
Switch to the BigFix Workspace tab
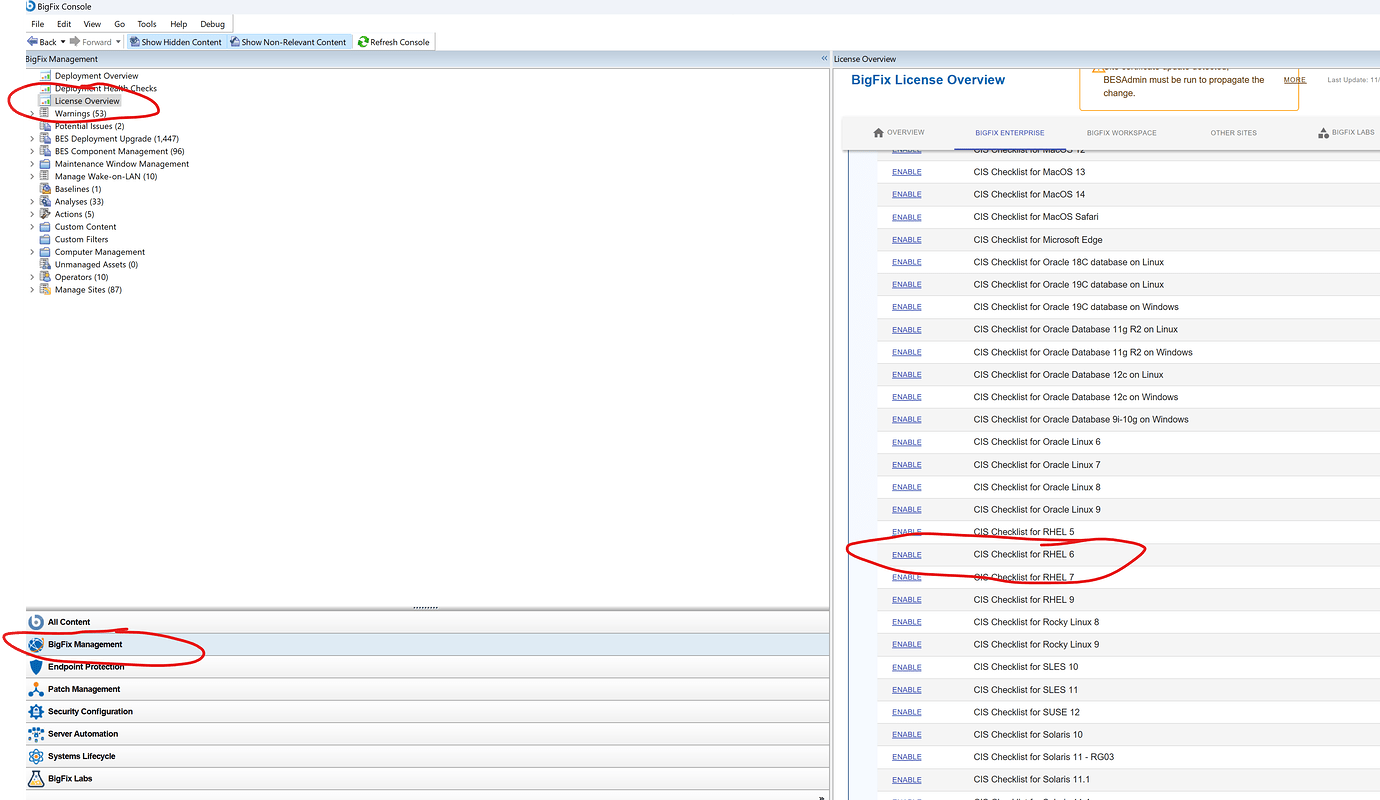1122,133
